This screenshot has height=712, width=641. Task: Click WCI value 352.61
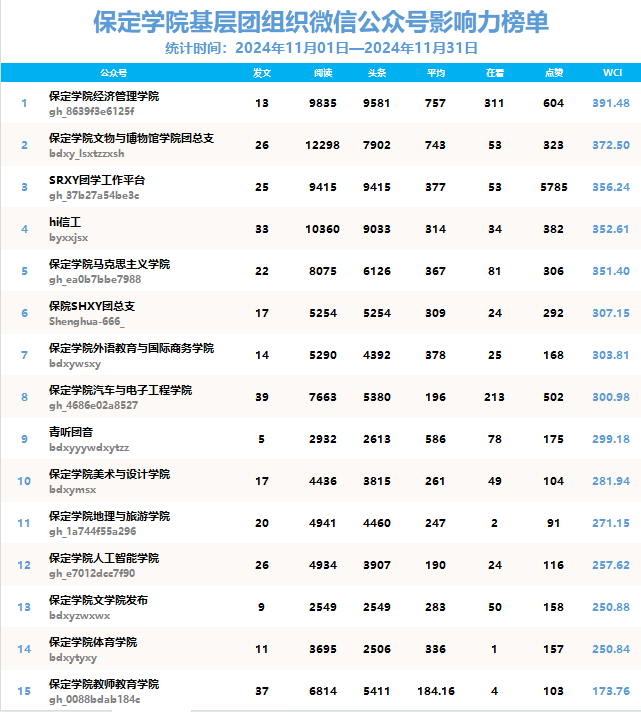[x=611, y=229]
